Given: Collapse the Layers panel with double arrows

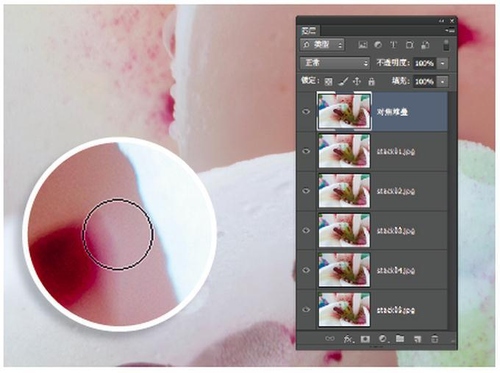Looking at the screenshot, I should click(x=442, y=21).
